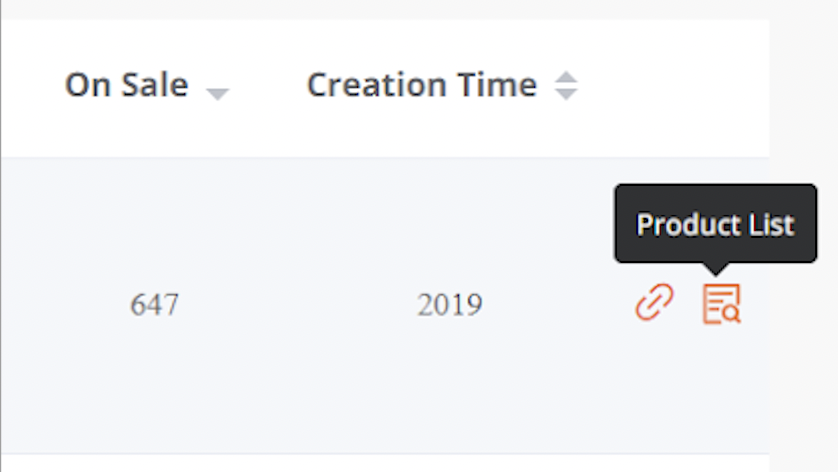Select the 647 On Sale cell
Image resolution: width=838 pixels, height=472 pixels.
point(155,304)
